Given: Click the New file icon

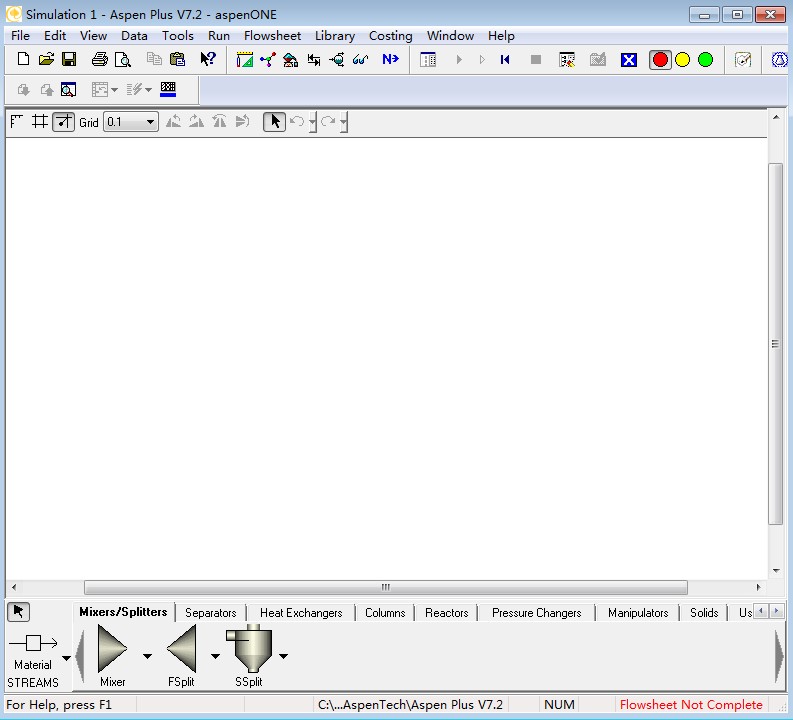Looking at the screenshot, I should pos(24,60).
